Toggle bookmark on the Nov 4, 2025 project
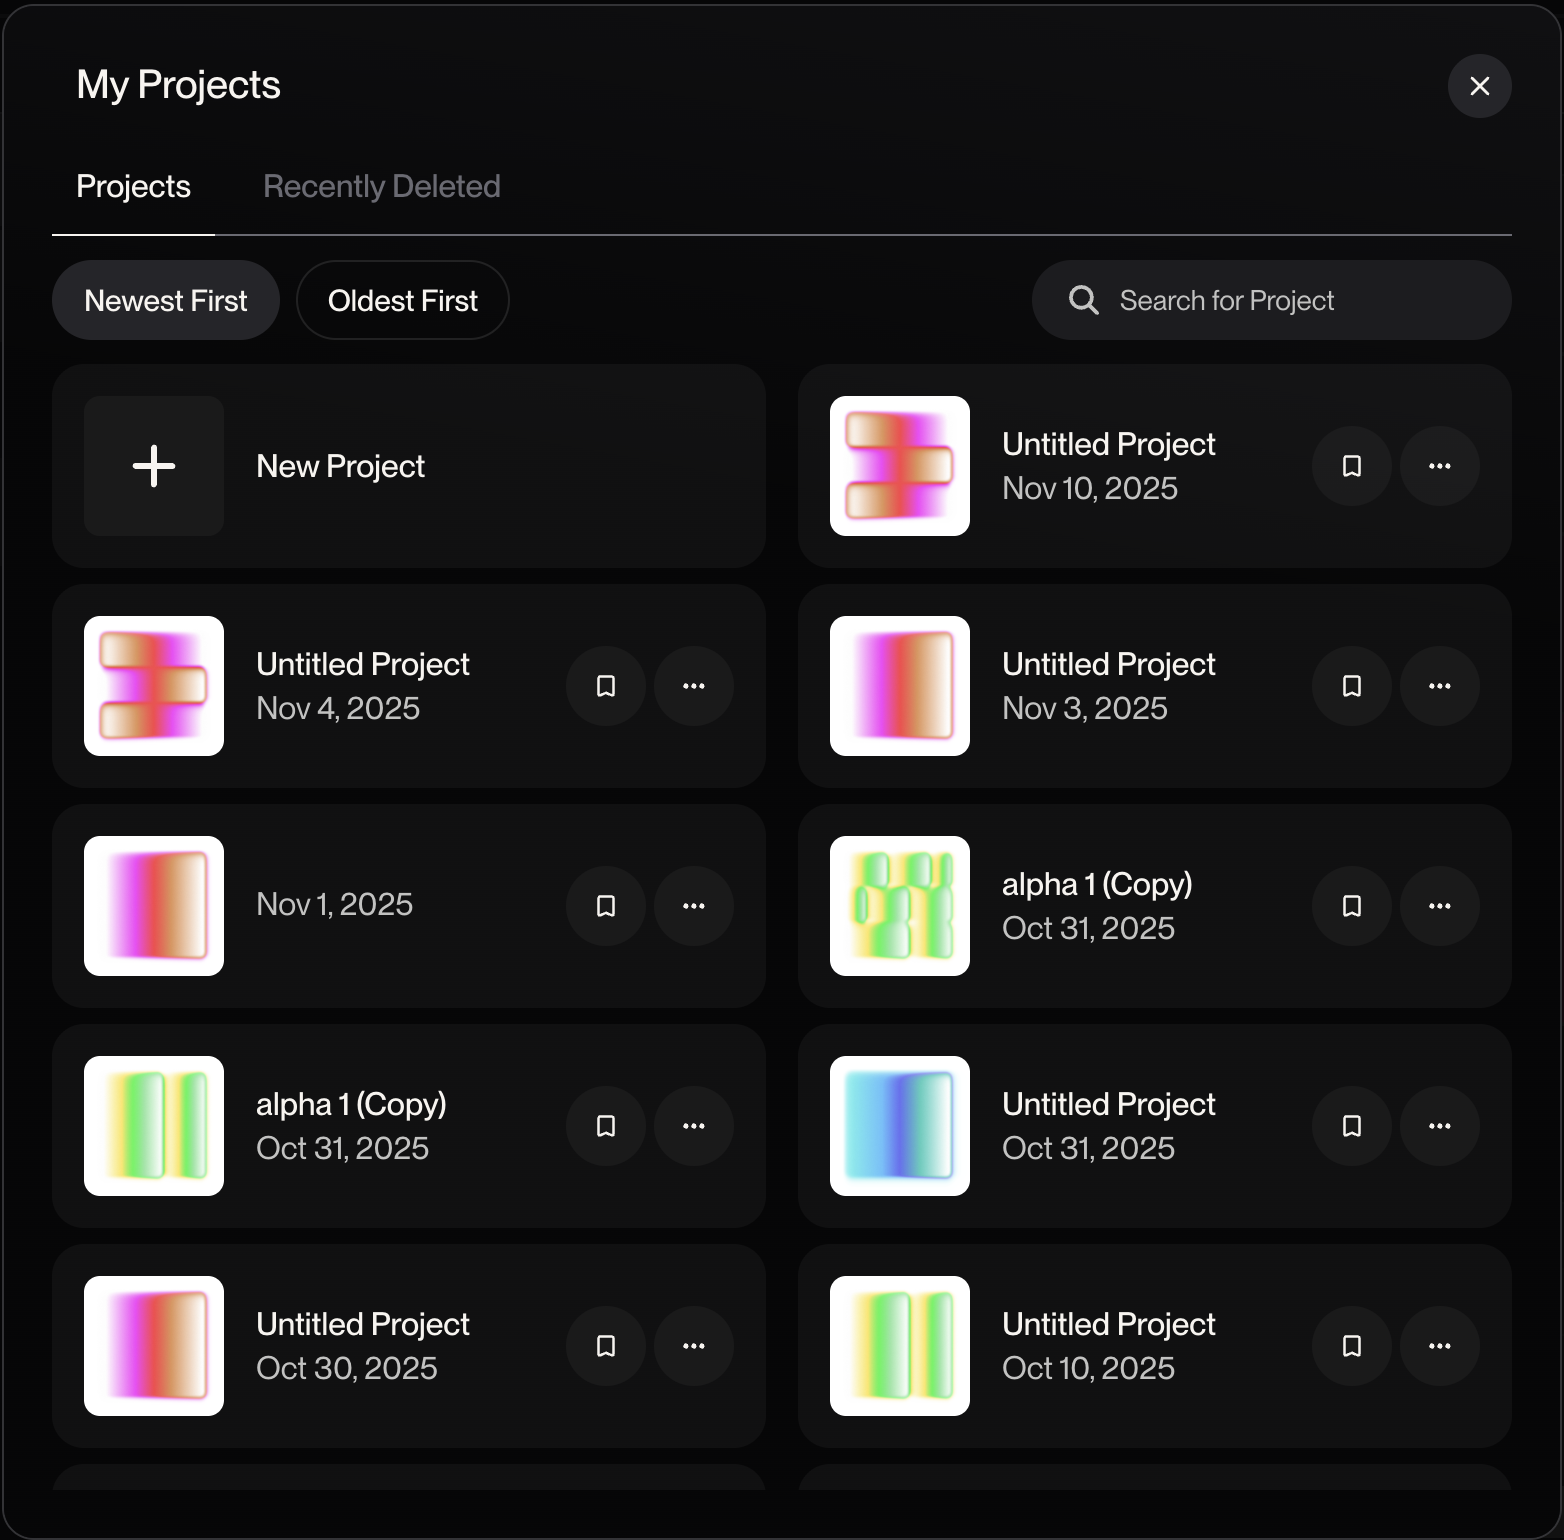 (605, 686)
